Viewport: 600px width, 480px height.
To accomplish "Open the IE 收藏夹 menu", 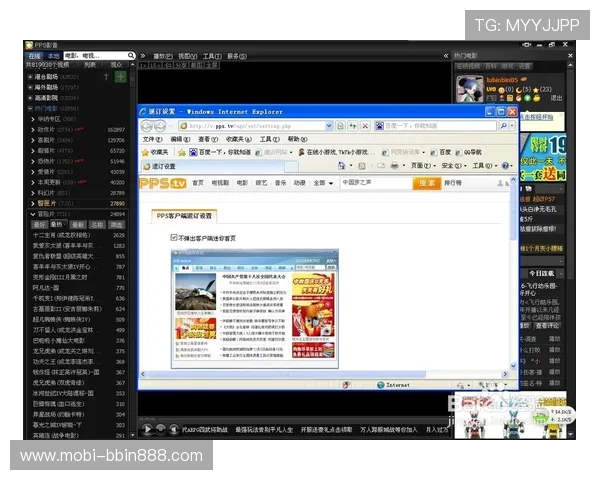I will pos(239,139).
